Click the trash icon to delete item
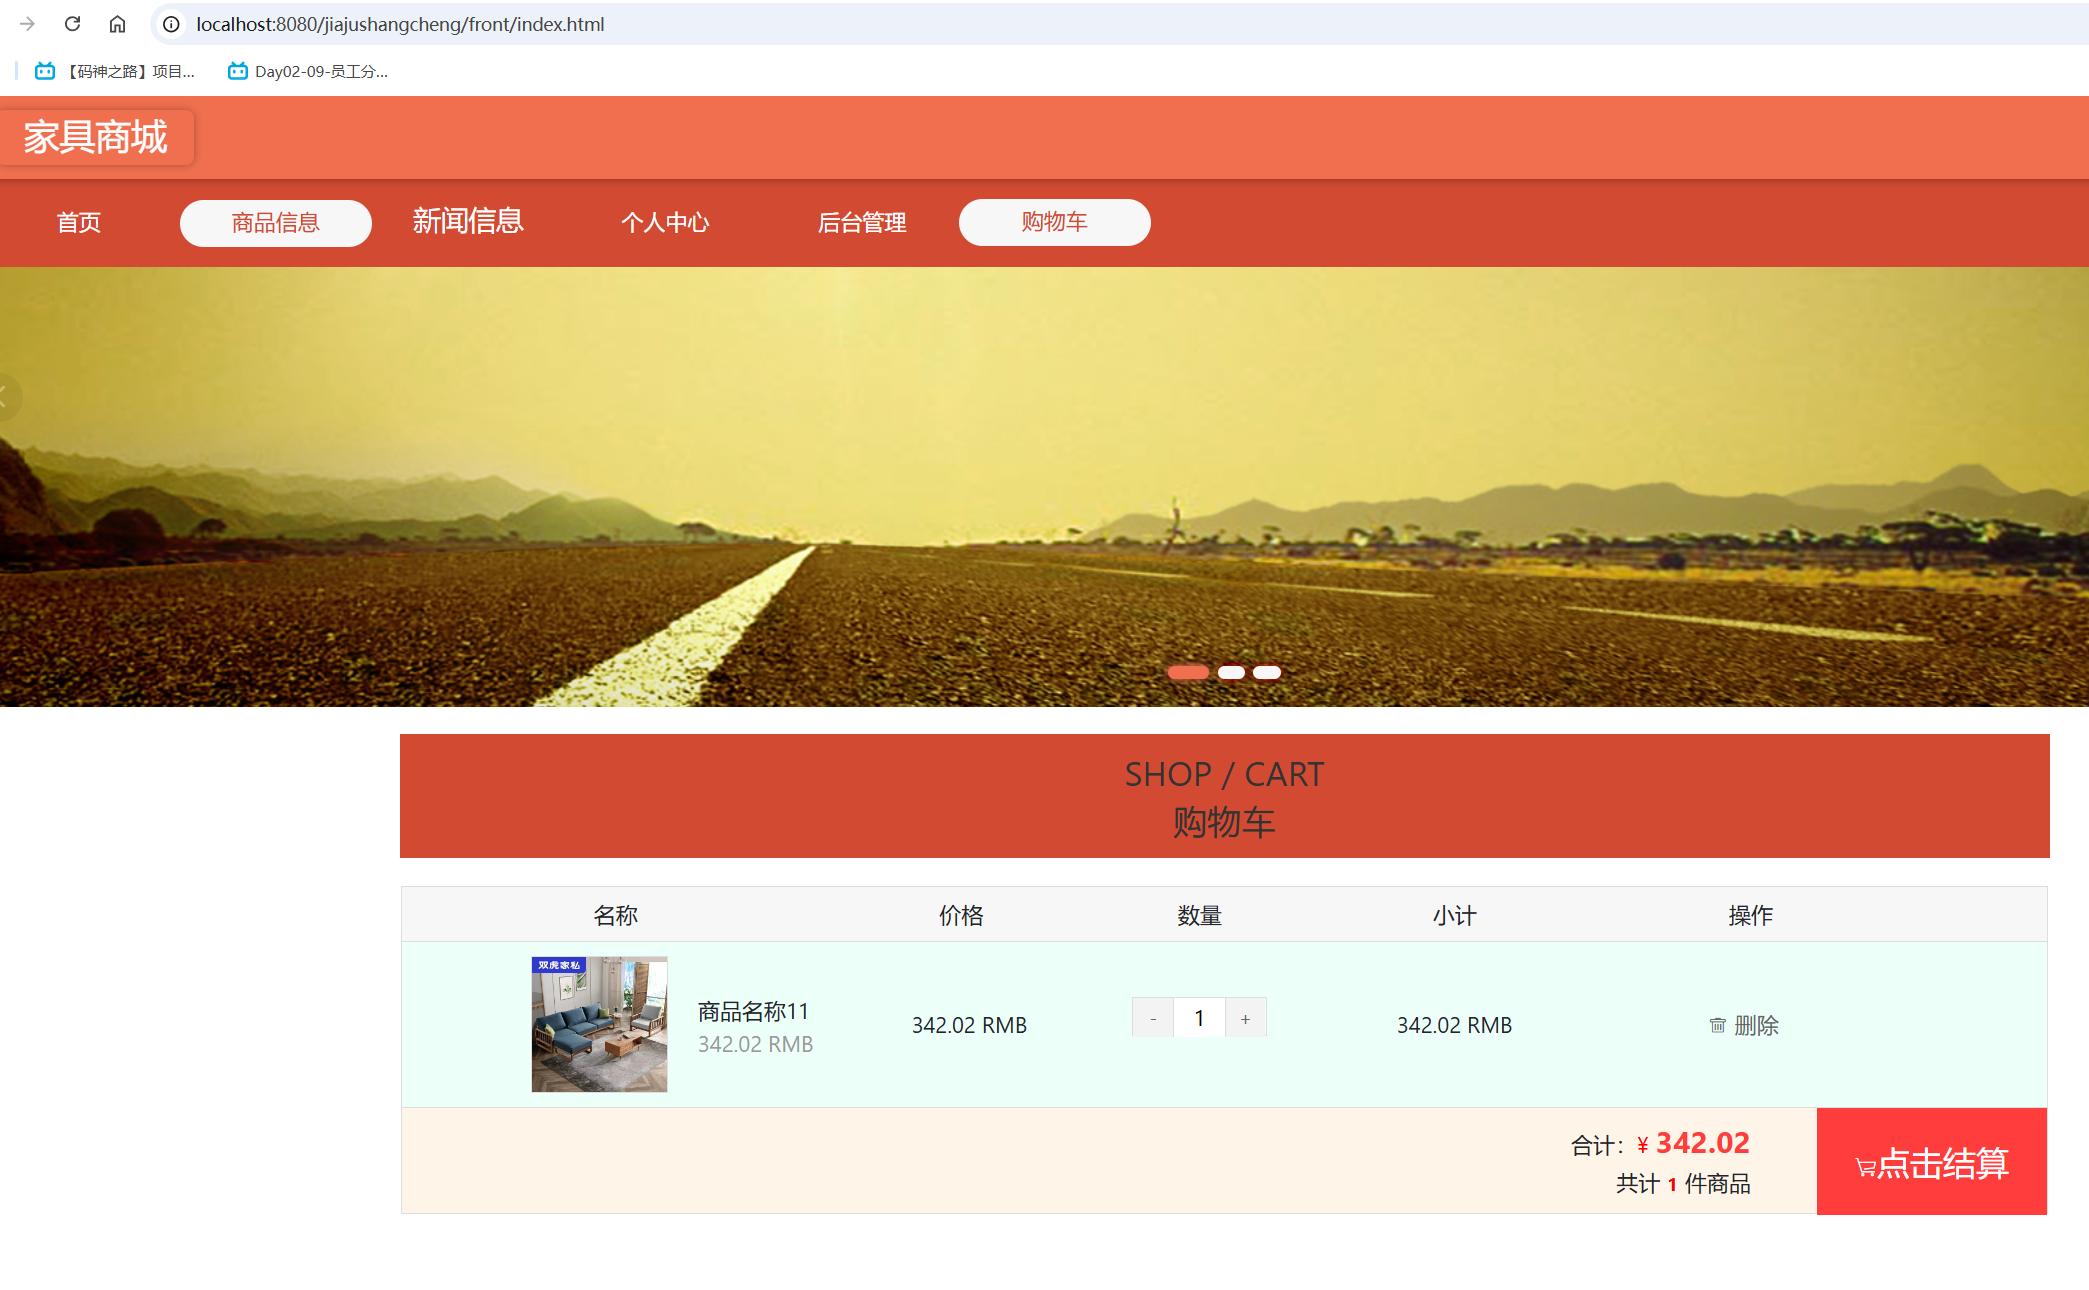The height and width of the screenshot is (1290, 2089). pos(1717,1025)
